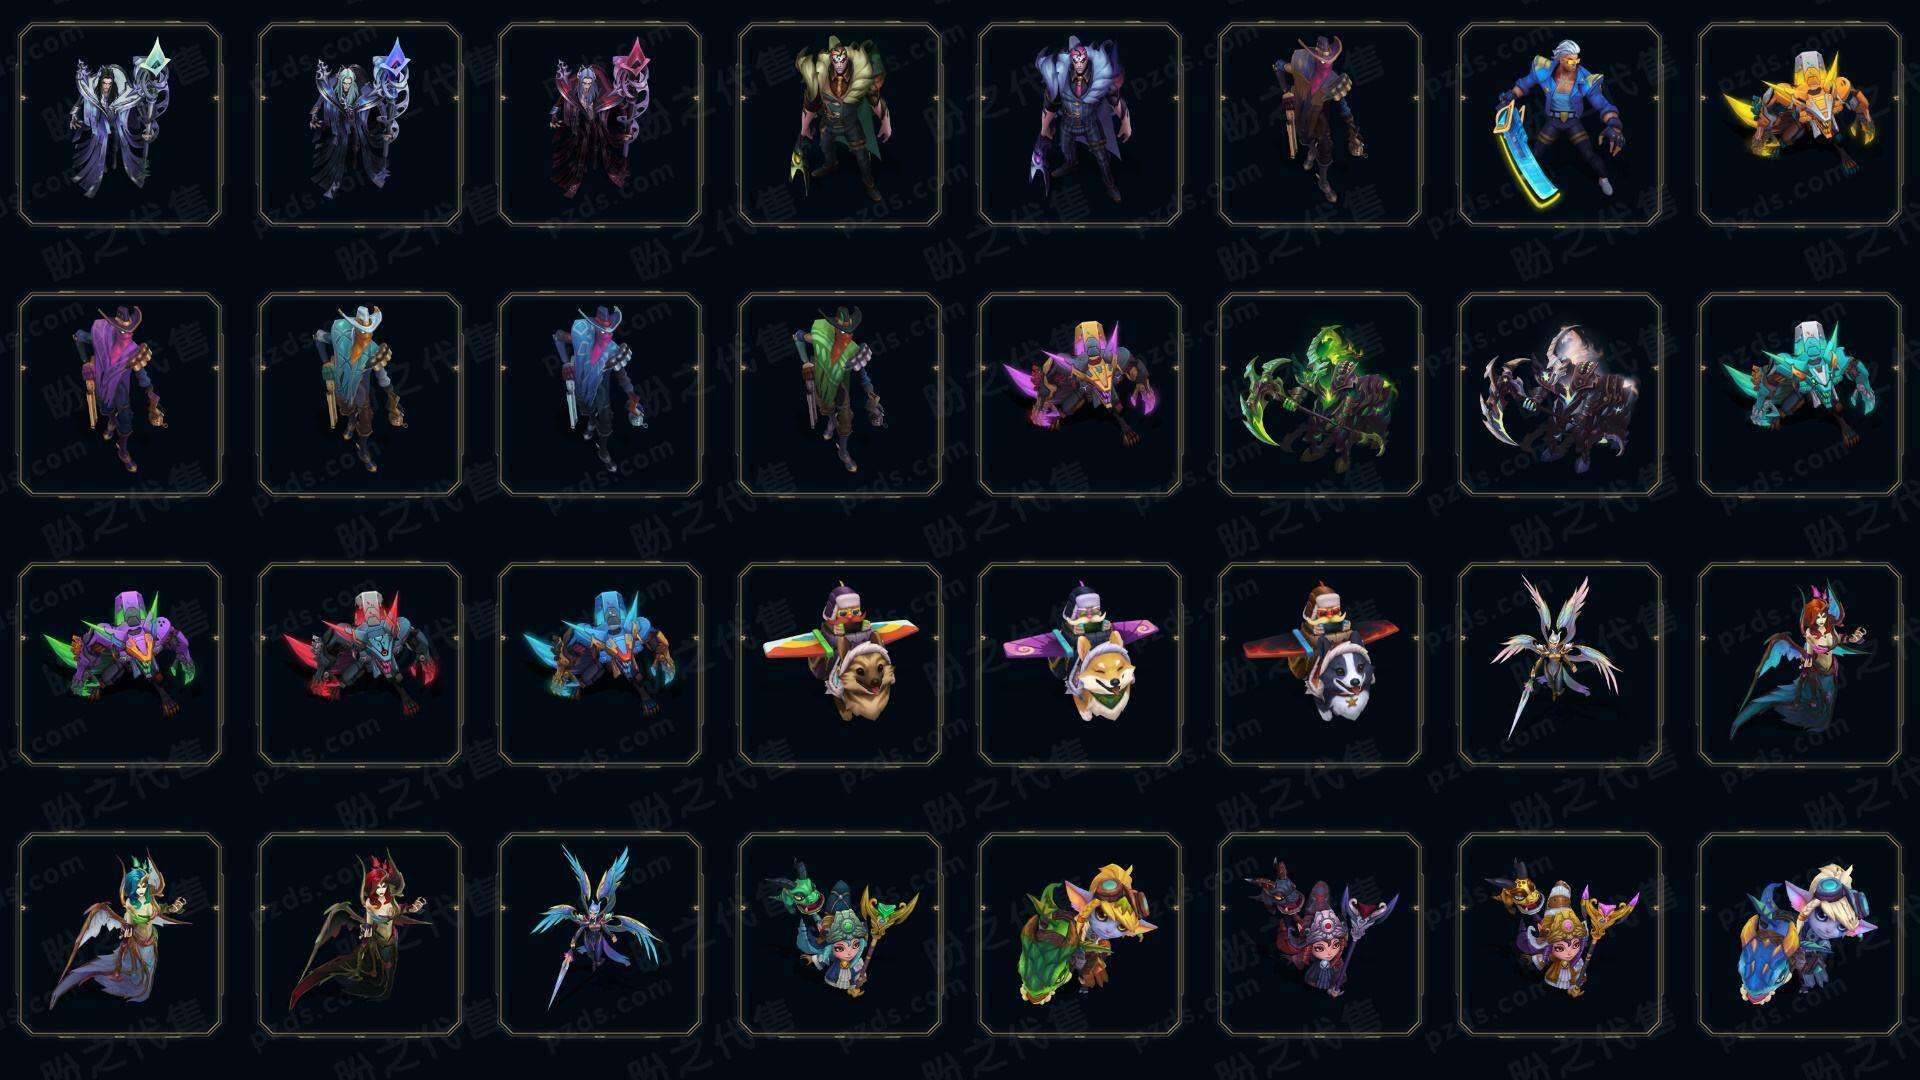The height and width of the screenshot is (1080, 1920).
Task: Choose the teal-cyan armored wolf skin
Action: tap(1800, 394)
